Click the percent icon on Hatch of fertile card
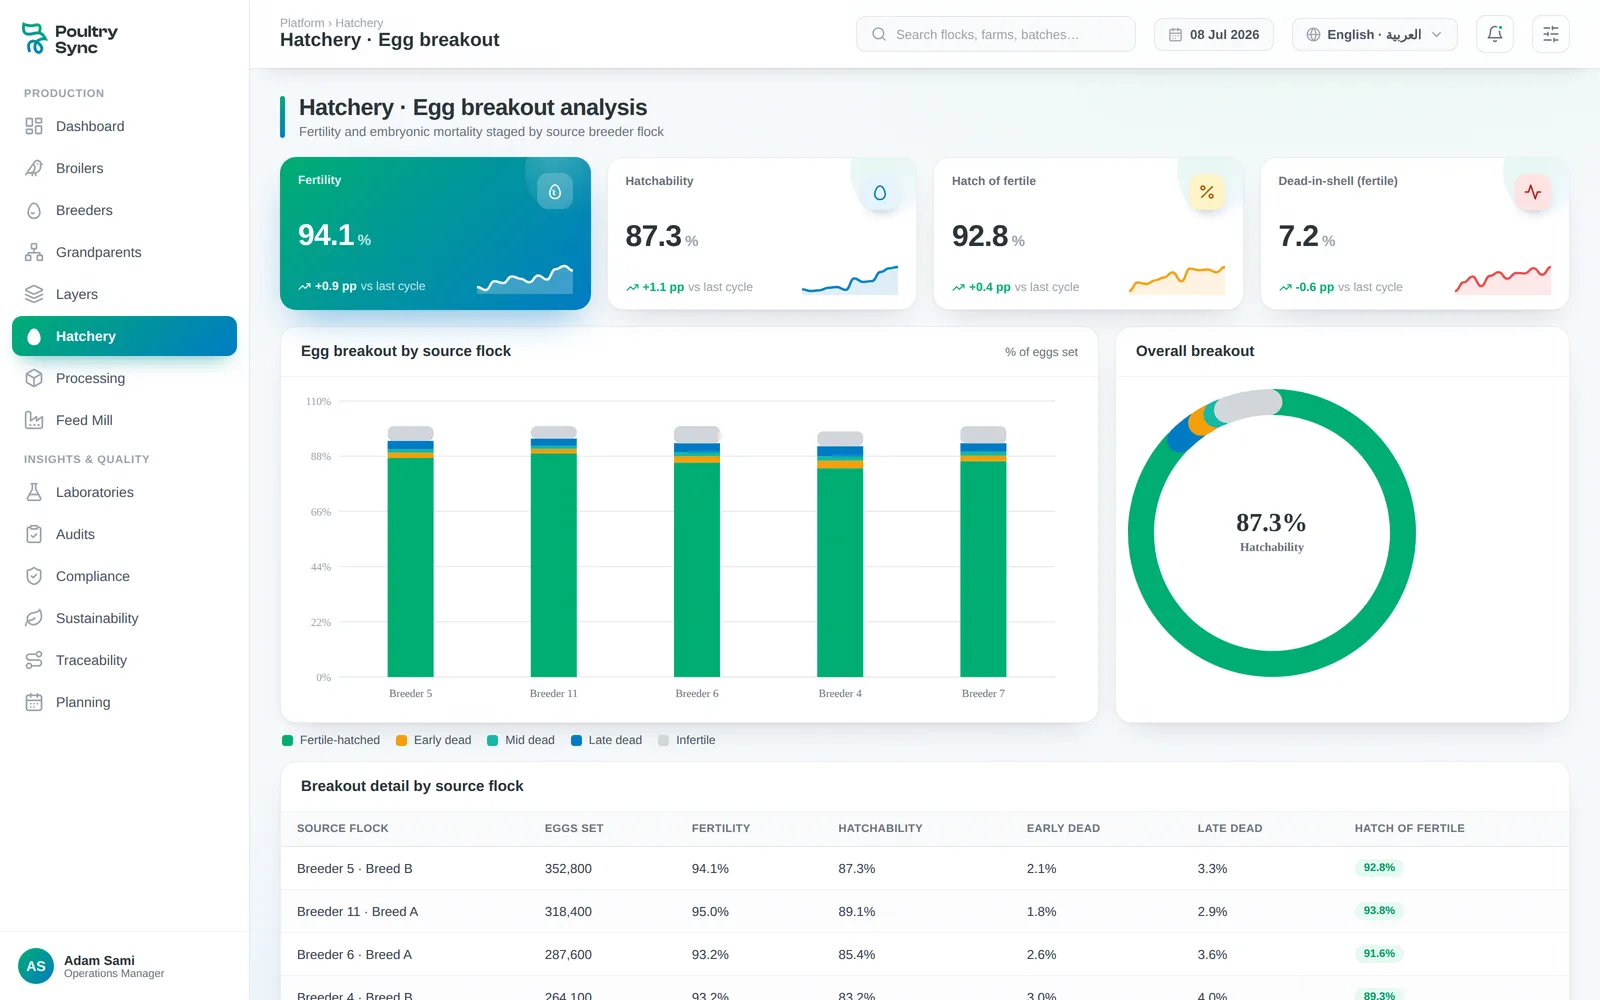This screenshot has width=1600, height=1000. tap(1207, 192)
